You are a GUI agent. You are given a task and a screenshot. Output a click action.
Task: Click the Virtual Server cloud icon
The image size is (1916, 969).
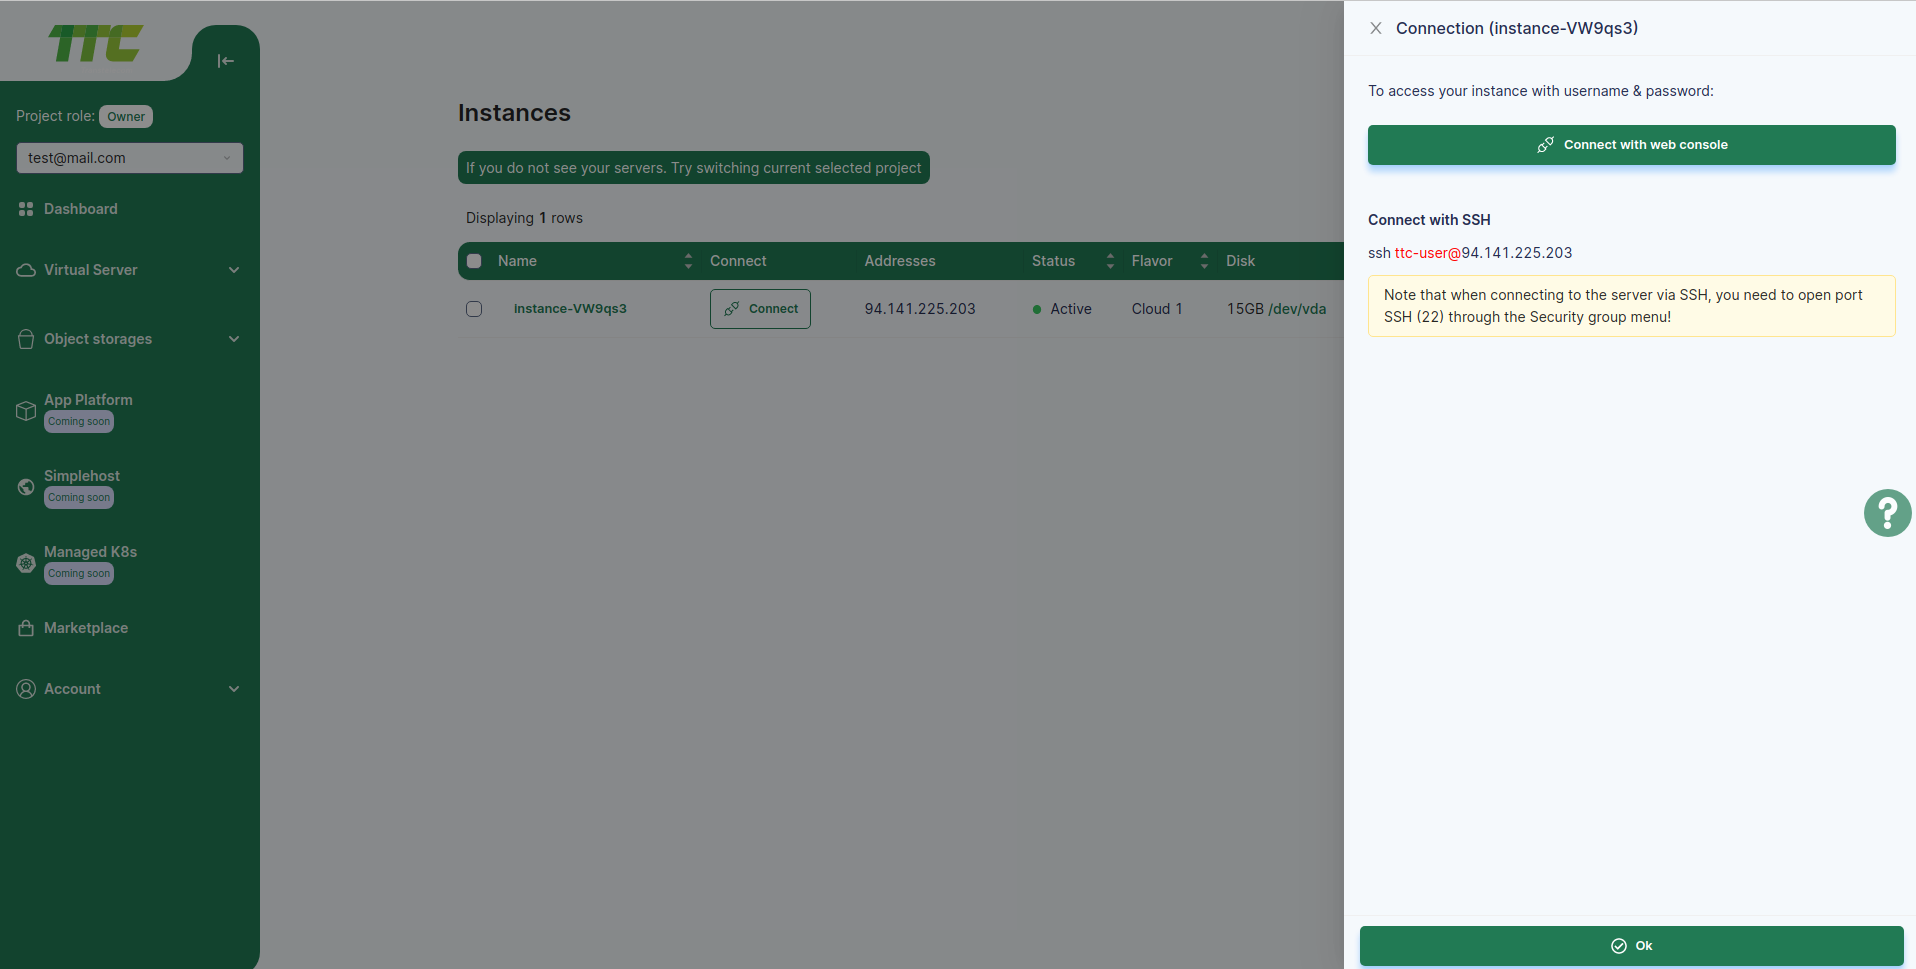[26, 270]
